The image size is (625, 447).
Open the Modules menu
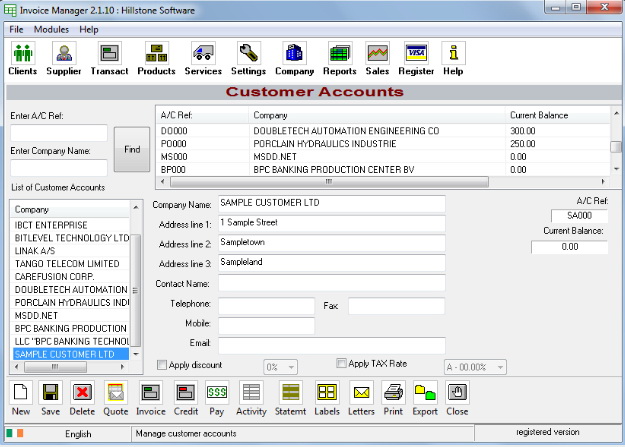(x=51, y=29)
